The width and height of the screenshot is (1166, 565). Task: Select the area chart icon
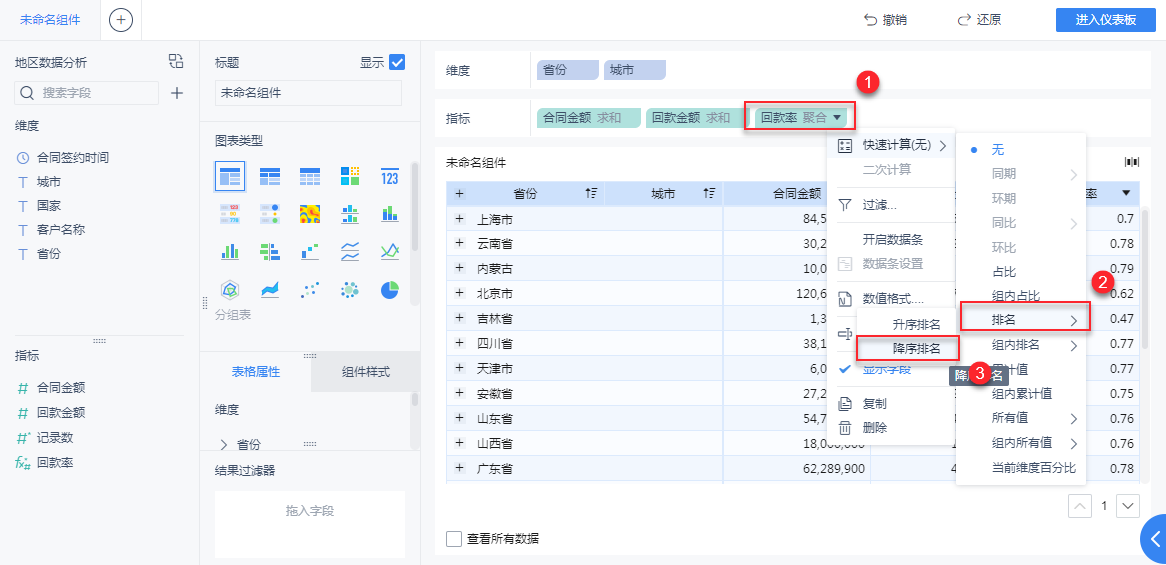269,290
